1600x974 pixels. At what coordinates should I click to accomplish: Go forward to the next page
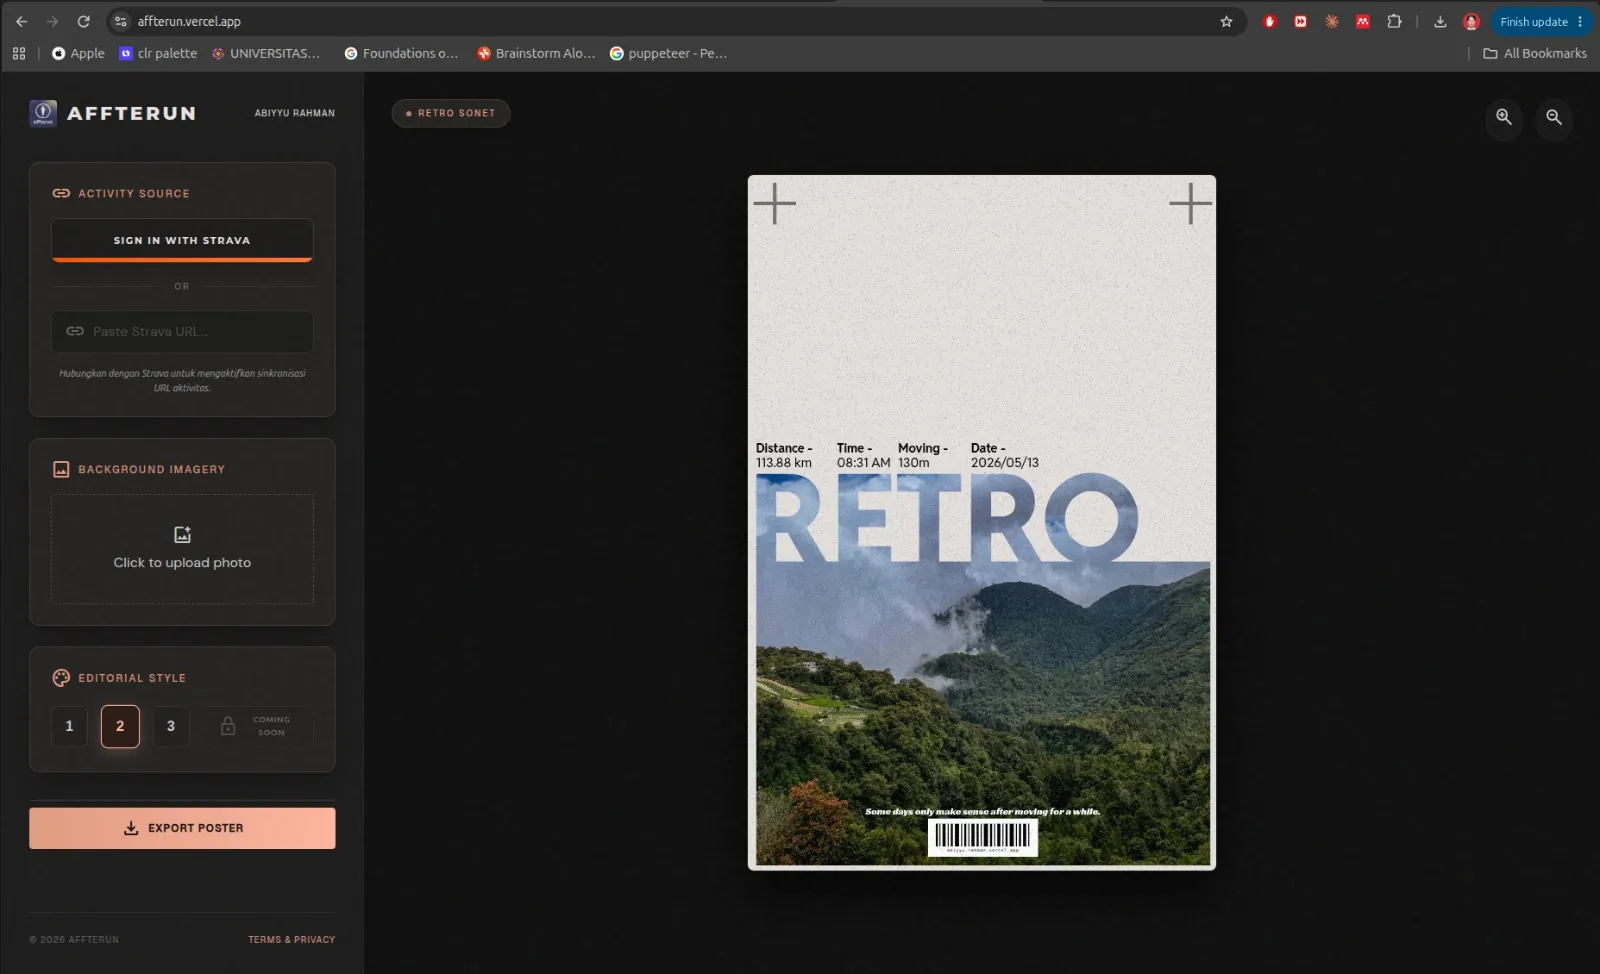[x=52, y=21]
